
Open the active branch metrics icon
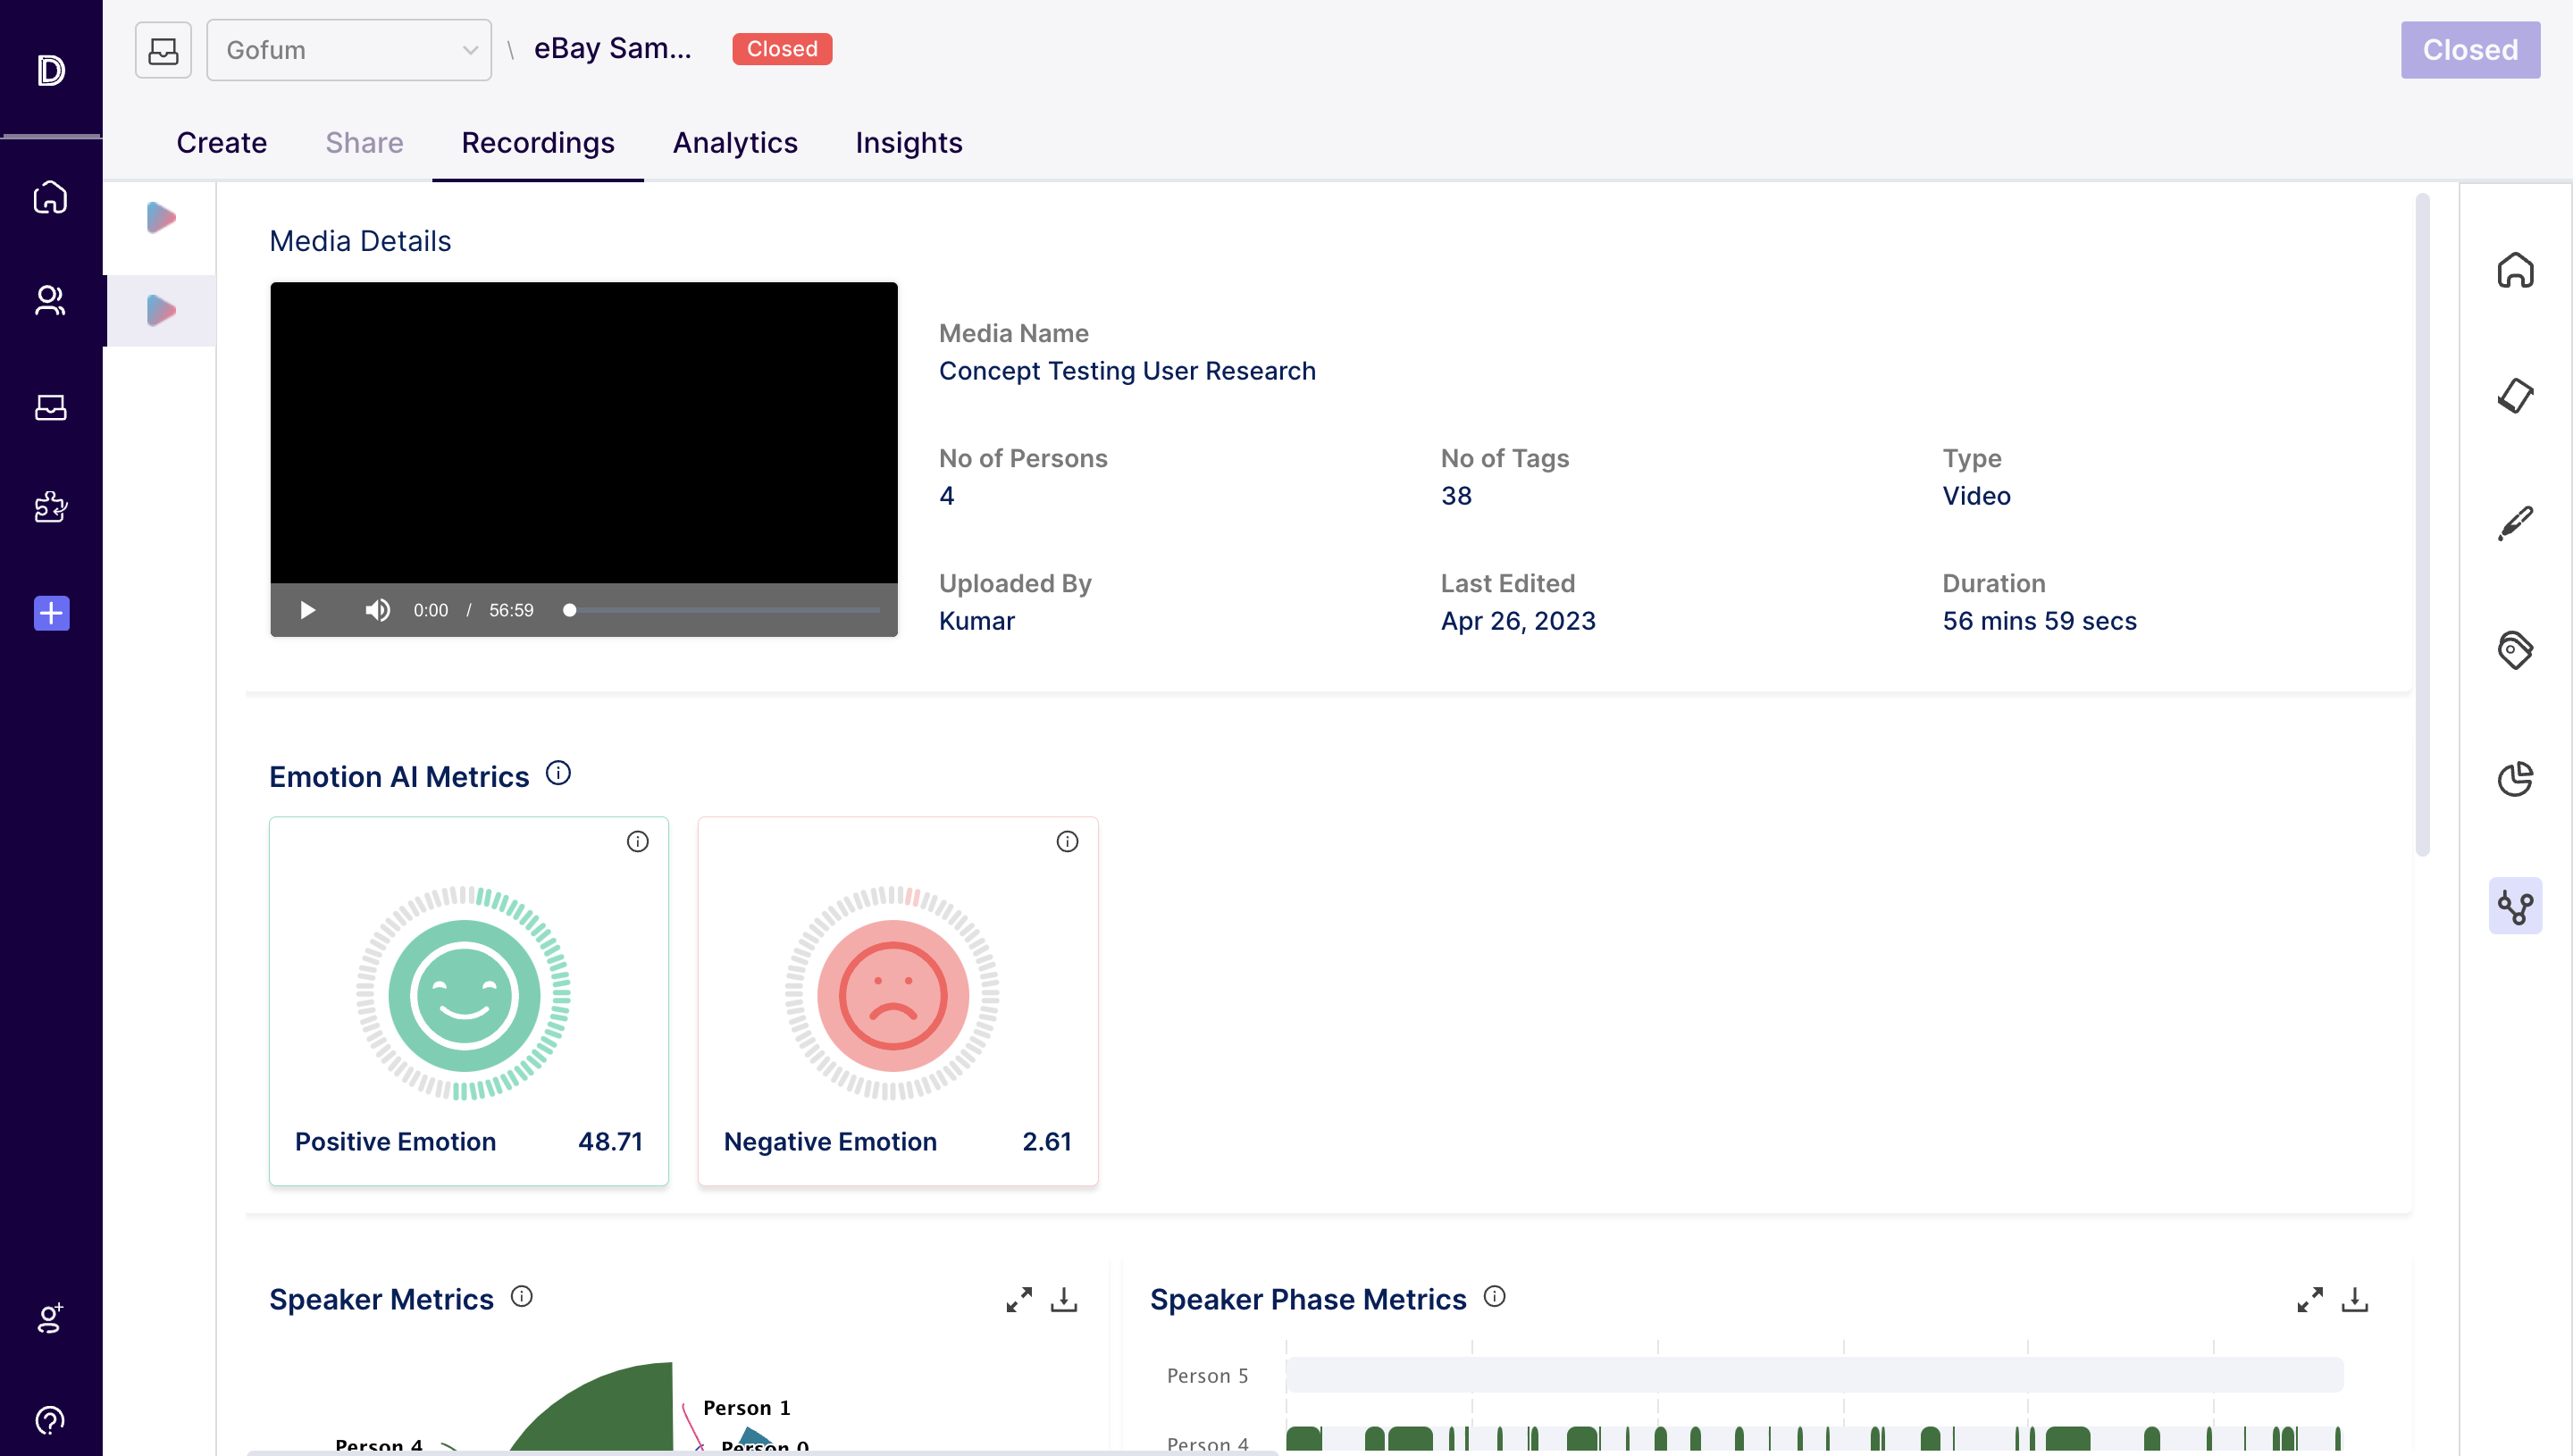(x=2515, y=906)
